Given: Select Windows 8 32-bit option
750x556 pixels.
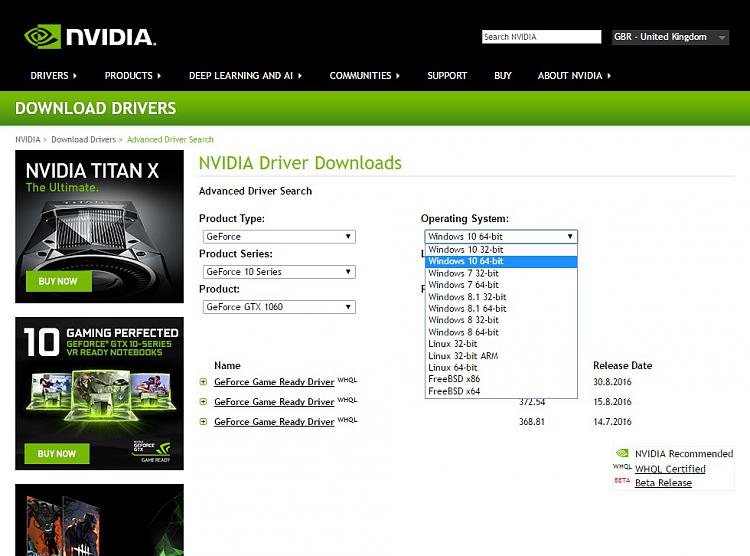Looking at the screenshot, I should tap(501, 320).
